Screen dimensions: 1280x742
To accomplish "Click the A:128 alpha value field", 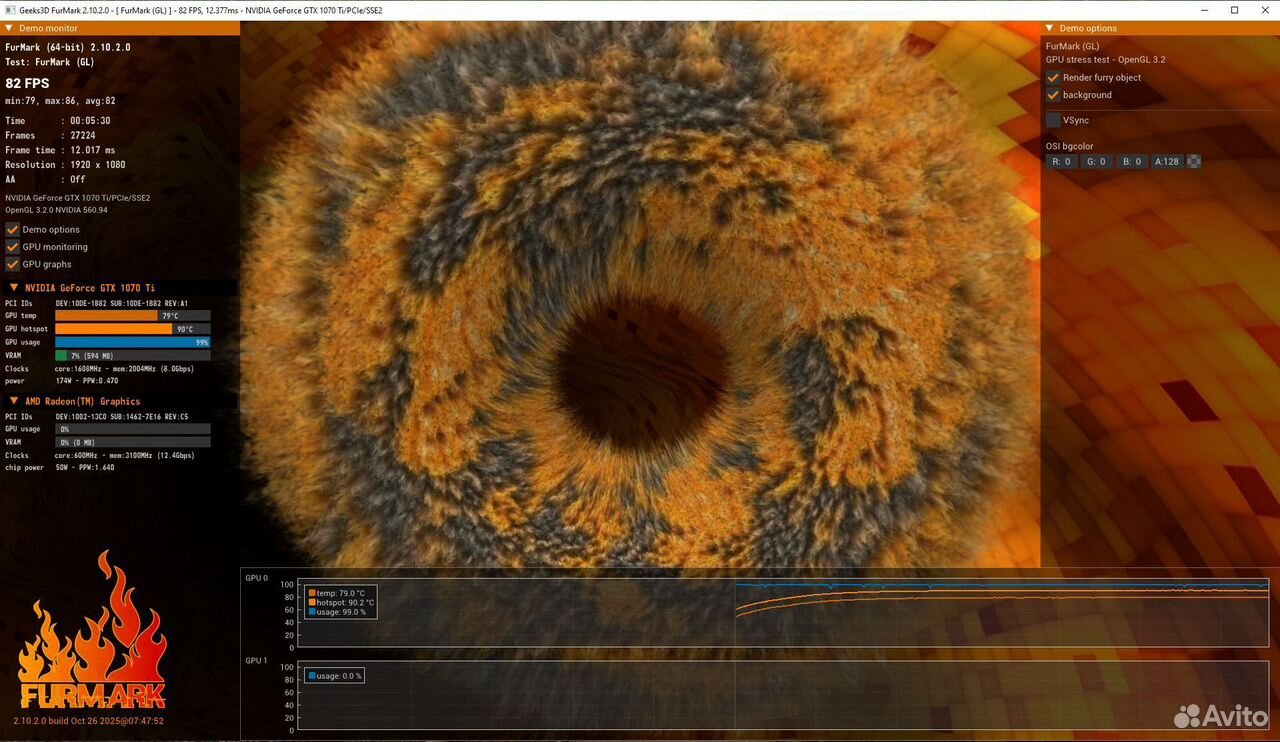I will coord(1167,161).
